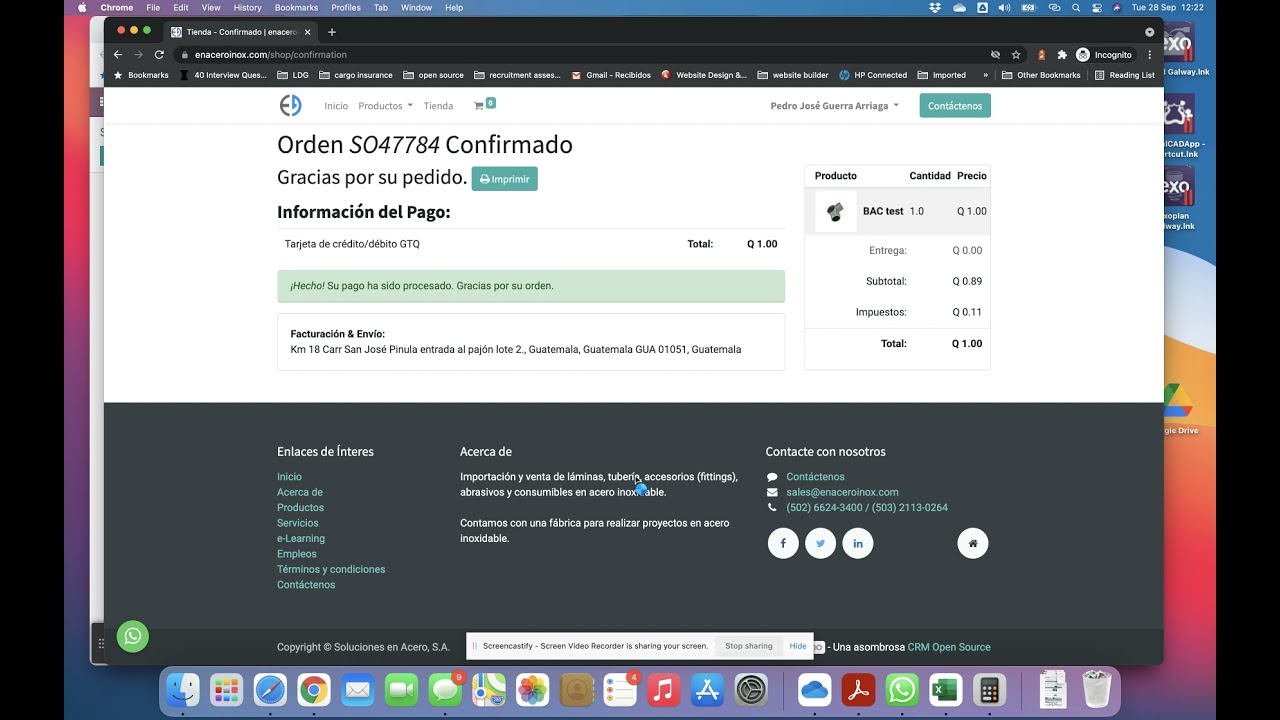Image resolution: width=1280 pixels, height=720 pixels.
Task: Click the home icon in footer
Action: click(973, 543)
